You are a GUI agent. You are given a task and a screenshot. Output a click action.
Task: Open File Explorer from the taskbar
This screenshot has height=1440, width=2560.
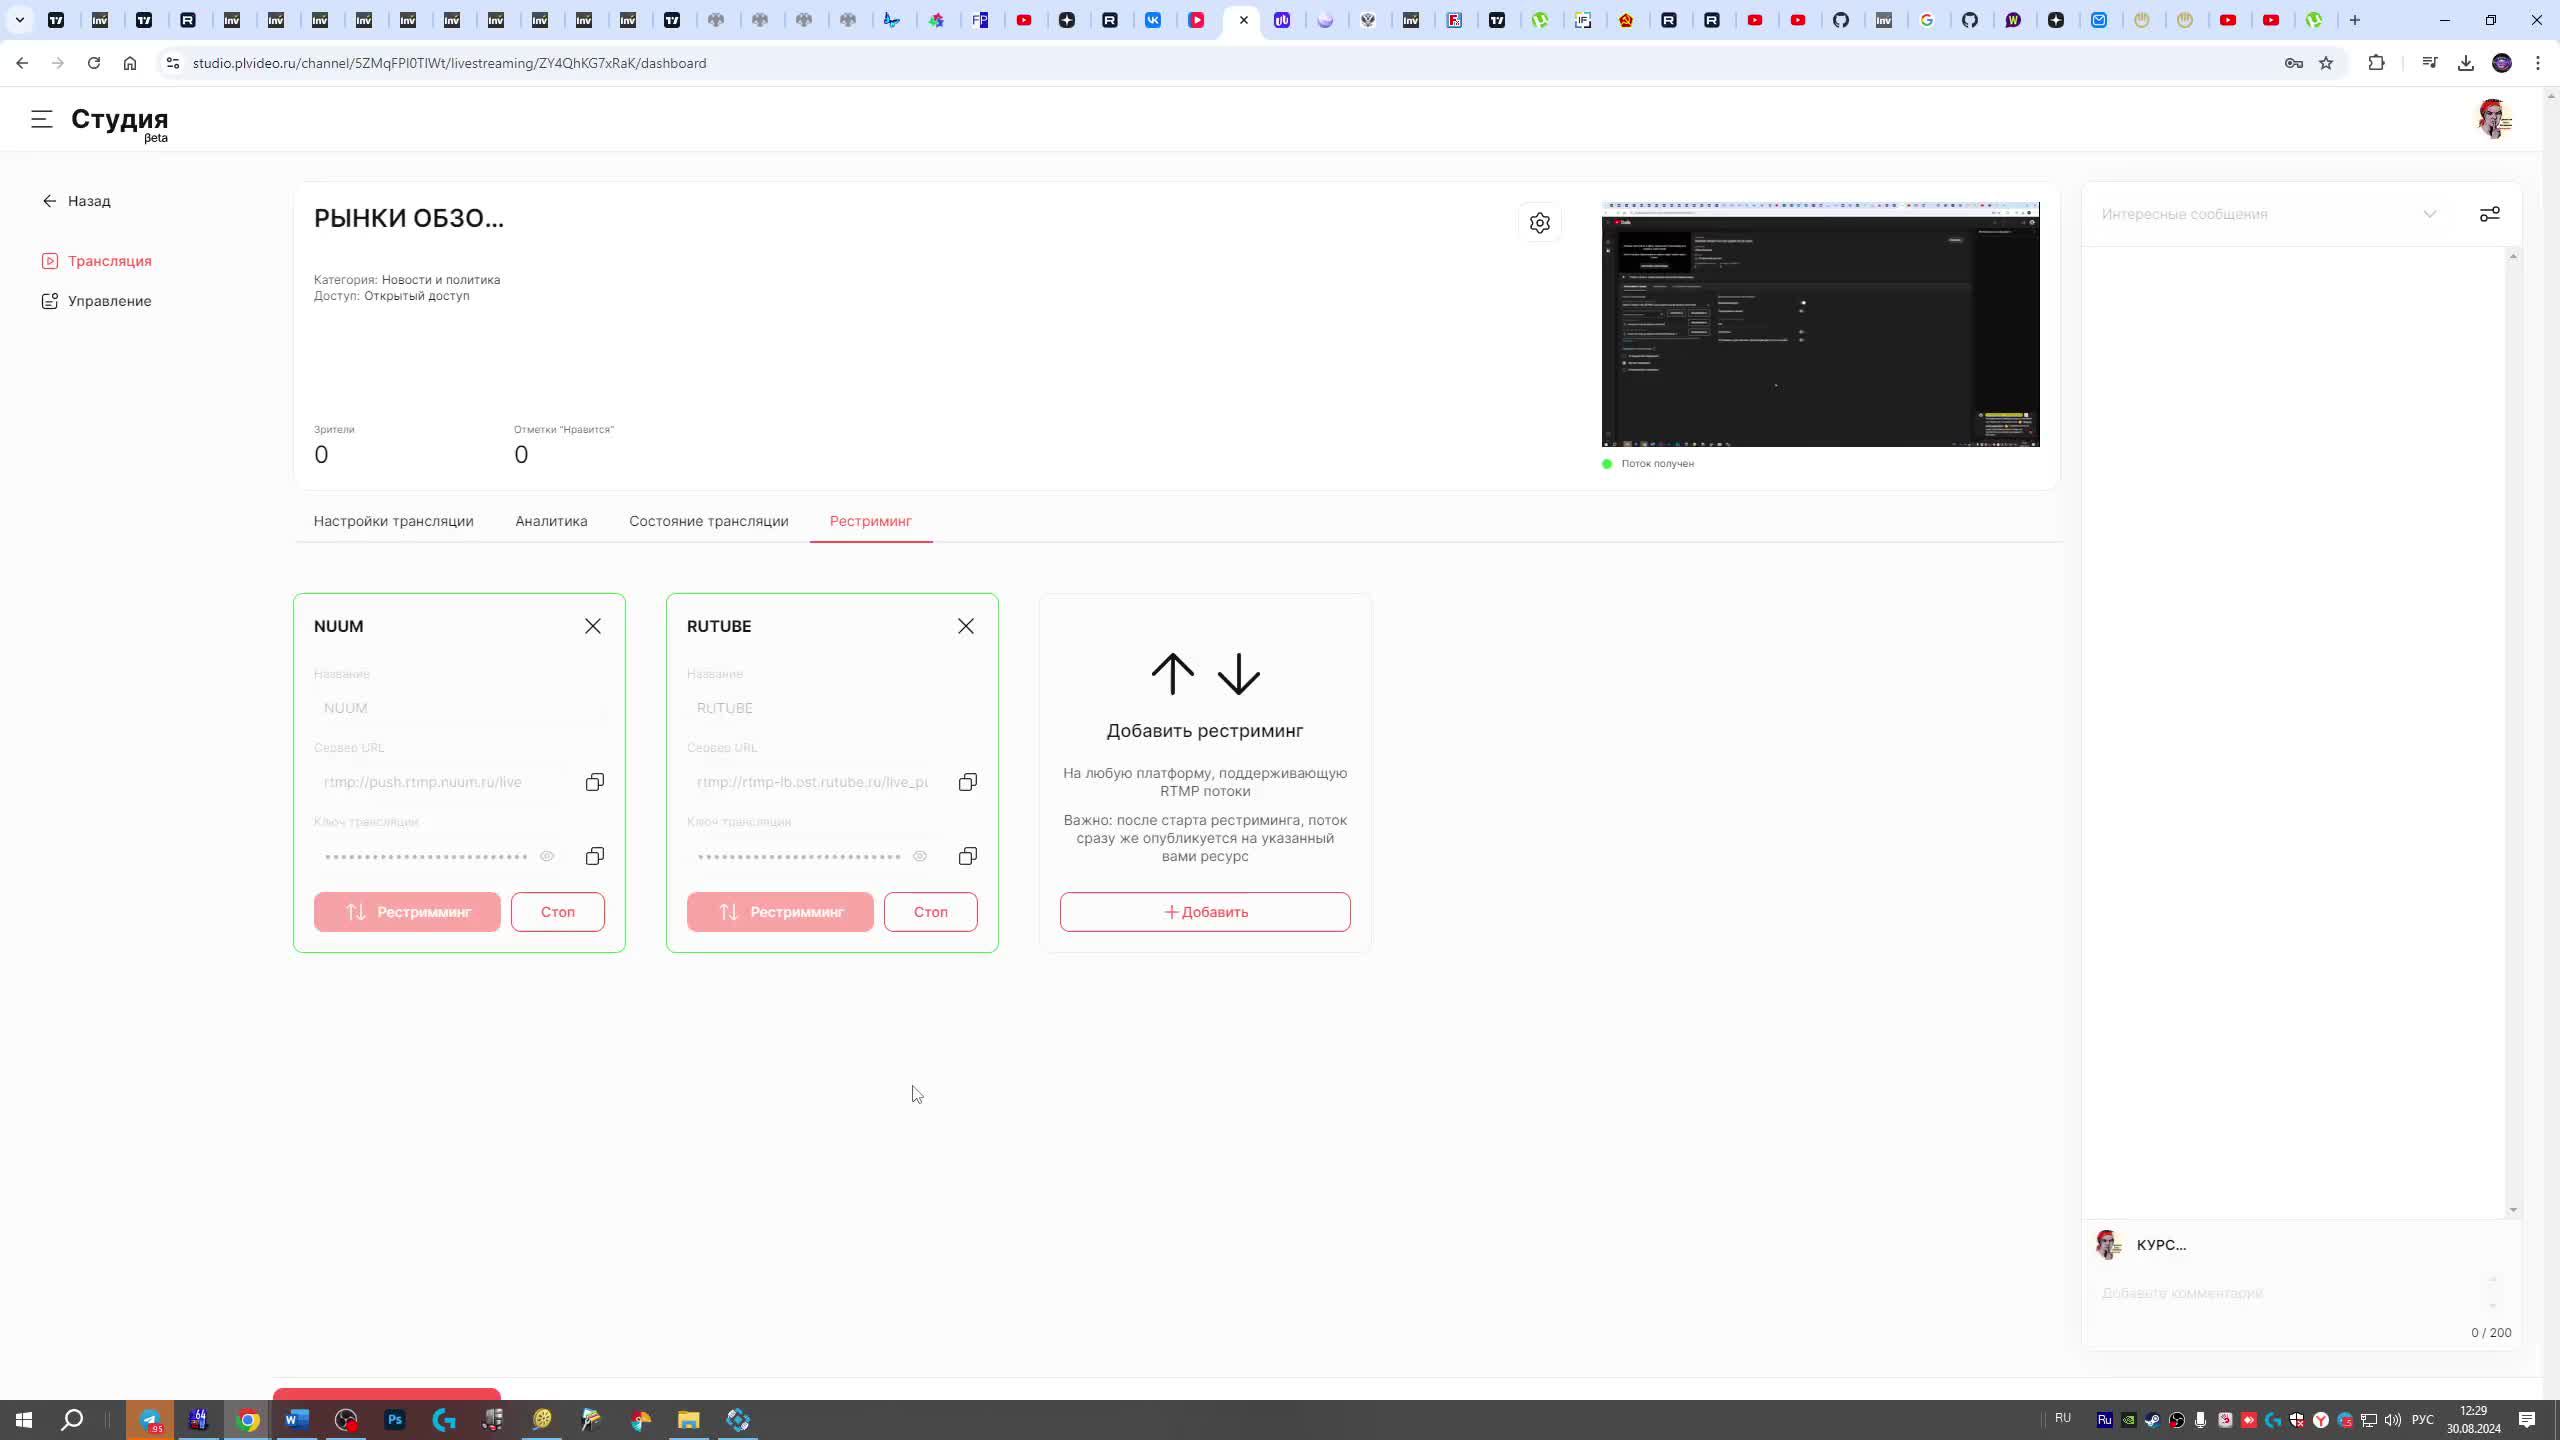[x=689, y=1420]
